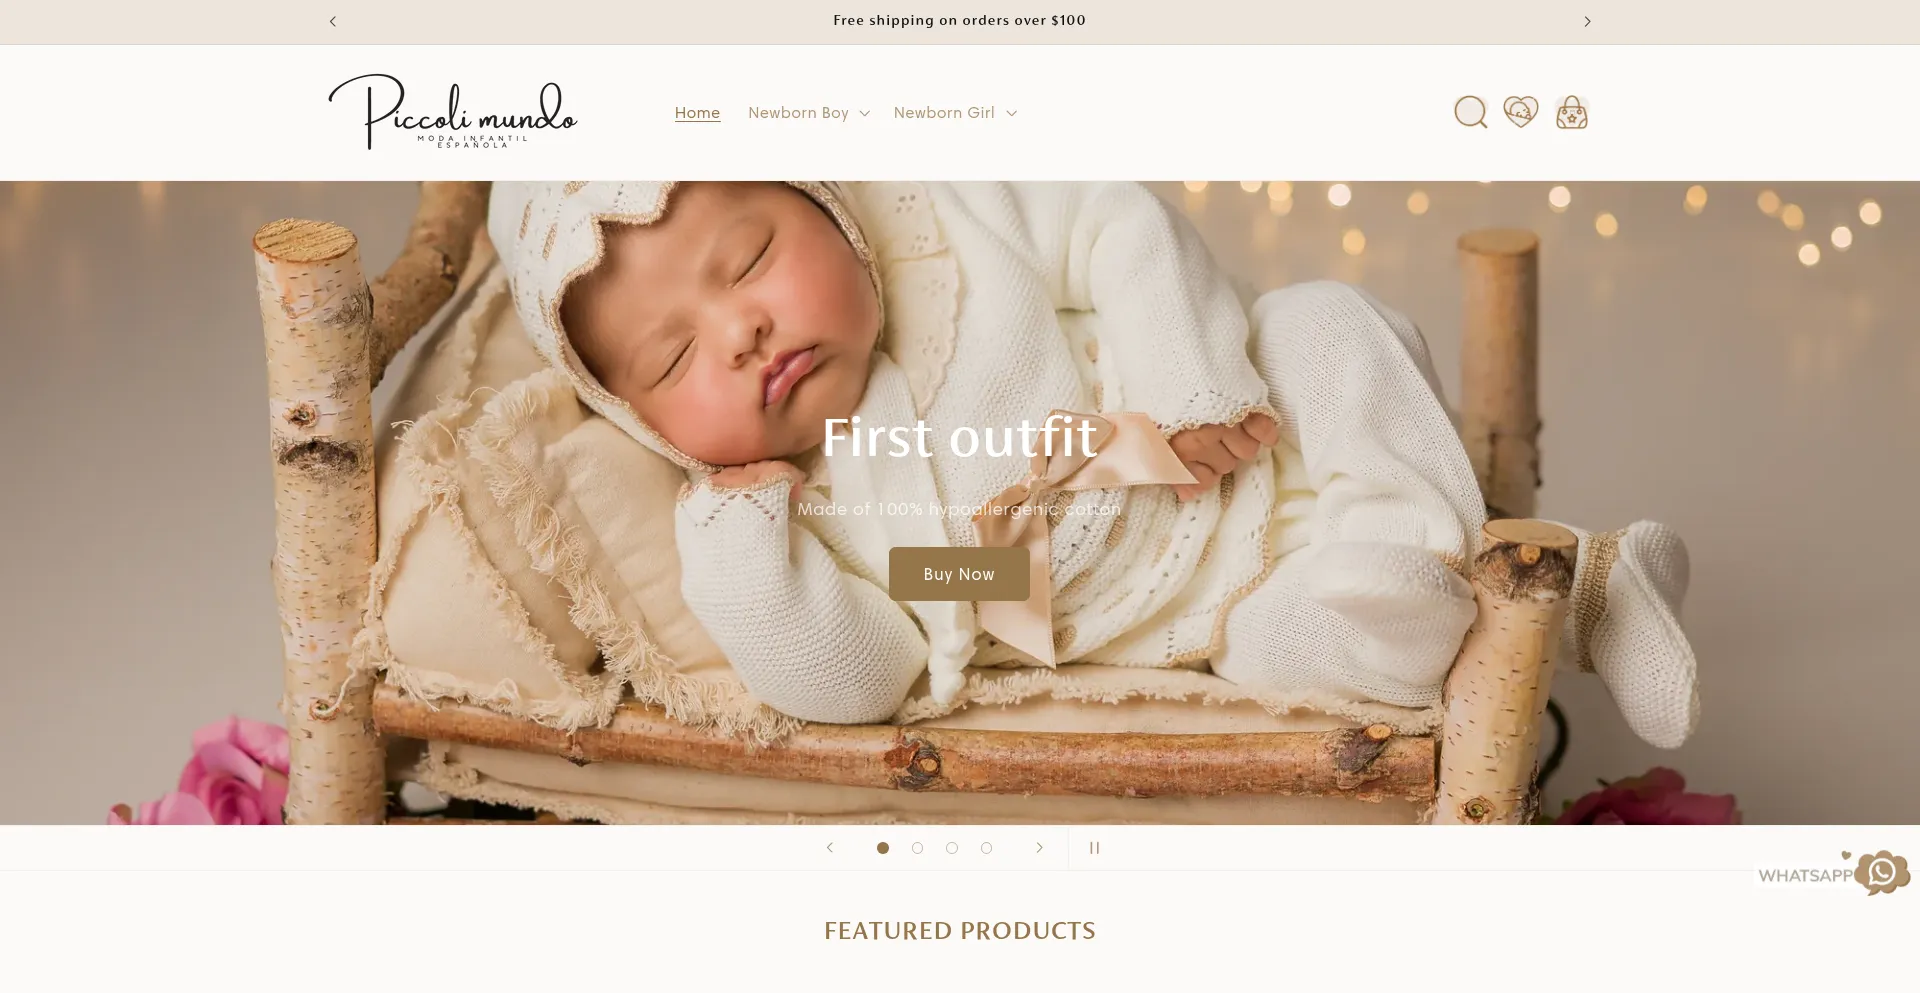Pause the slideshow autoplay
The width and height of the screenshot is (1920, 993).
point(1094,848)
